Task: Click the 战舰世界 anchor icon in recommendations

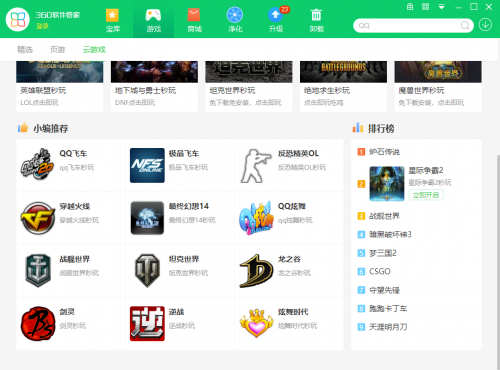Action: [x=38, y=271]
